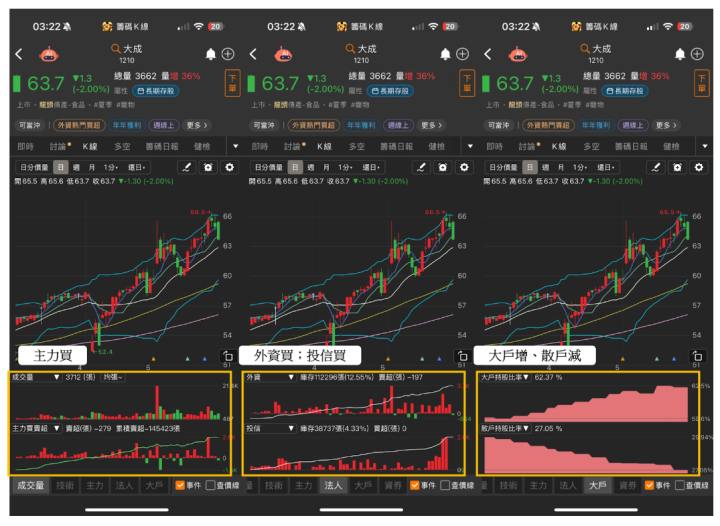Tap alarm clock icon in 外資買;投信買 screen
720x526 pixels.
[x=443, y=168]
